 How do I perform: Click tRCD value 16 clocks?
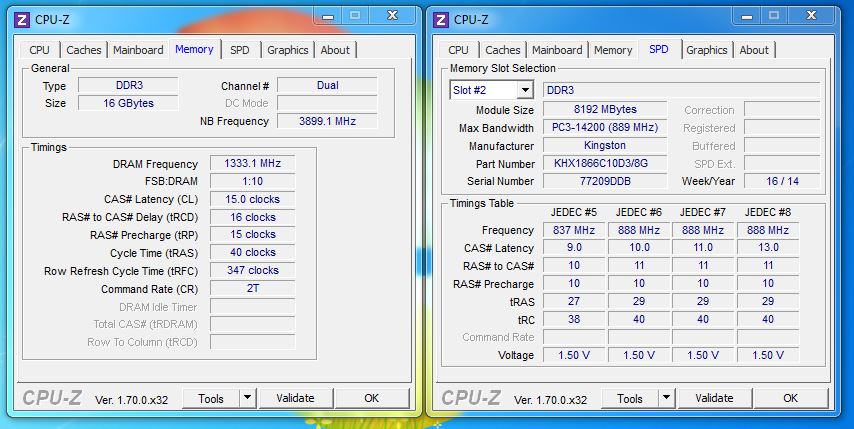pyautogui.click(x=252, y=217)
